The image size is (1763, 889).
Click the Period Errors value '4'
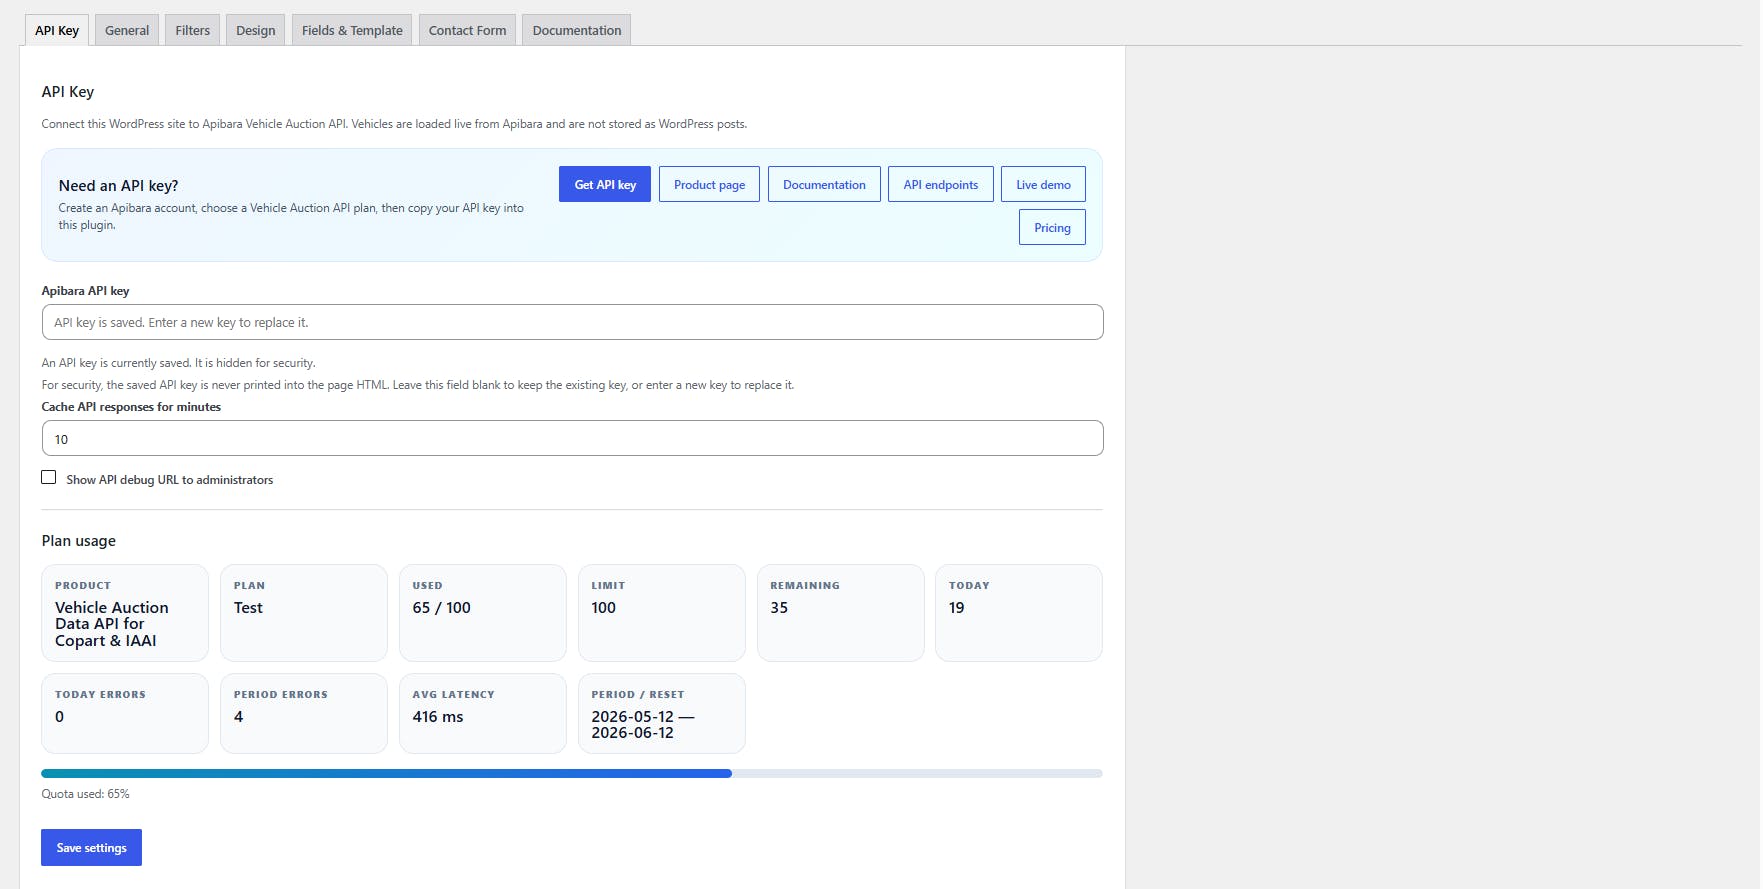pyautogui.click(x=239, y=717)
